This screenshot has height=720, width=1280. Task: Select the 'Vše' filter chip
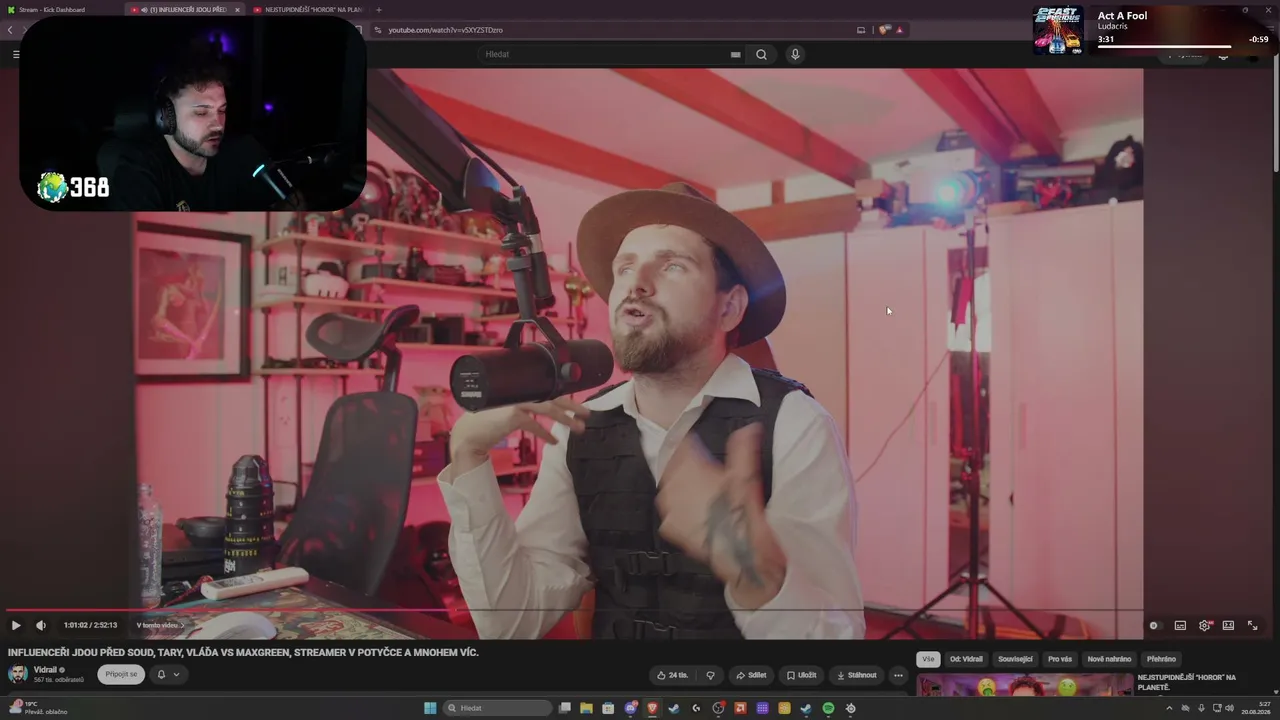tap(928, 659)
